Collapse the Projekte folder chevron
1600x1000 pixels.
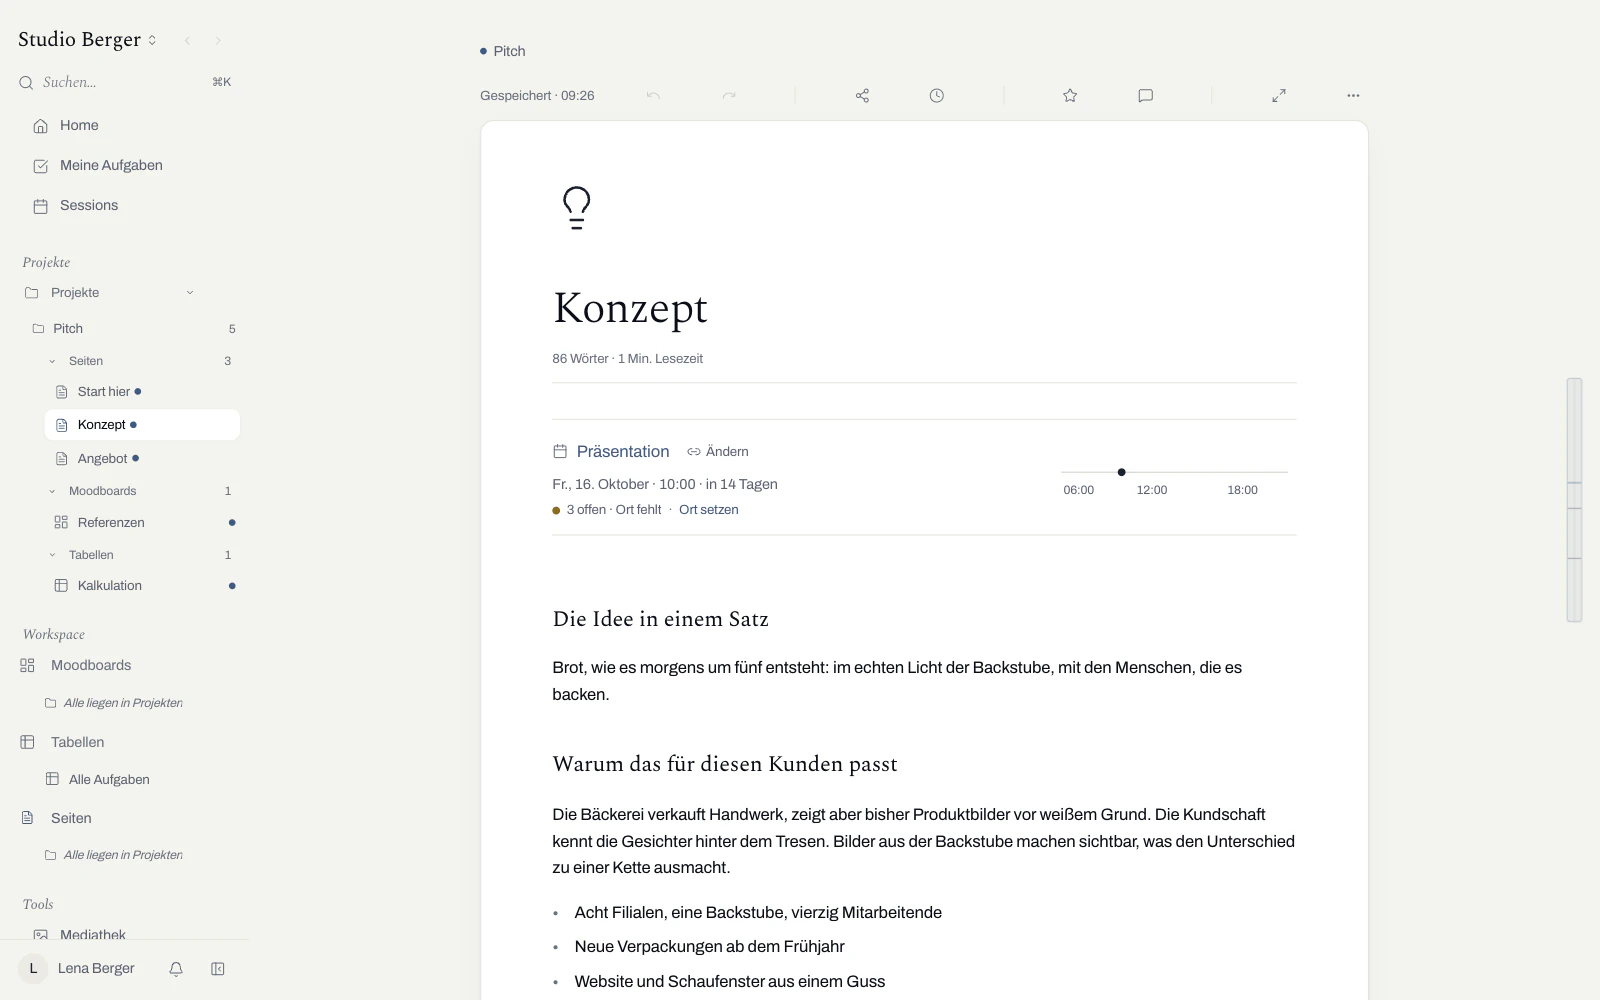click(x=190, y=293)
